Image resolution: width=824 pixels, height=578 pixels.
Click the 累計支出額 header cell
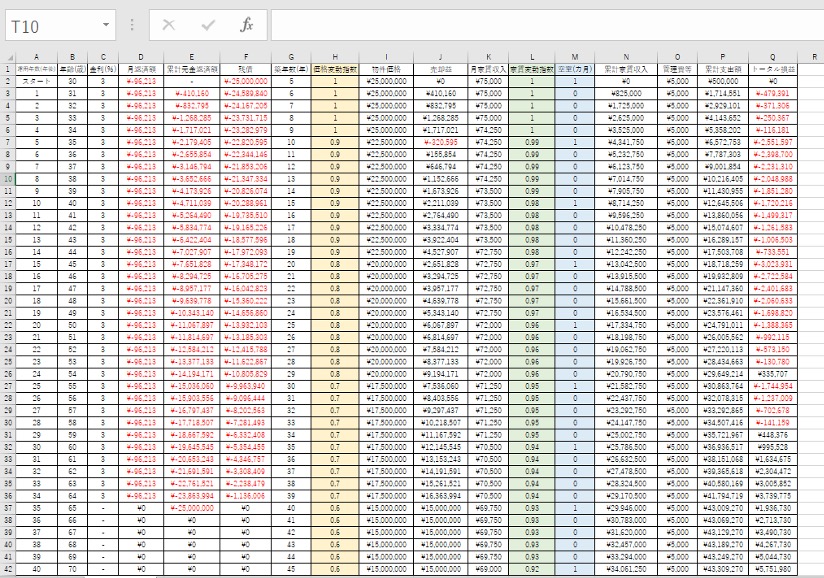coord(723,69)
